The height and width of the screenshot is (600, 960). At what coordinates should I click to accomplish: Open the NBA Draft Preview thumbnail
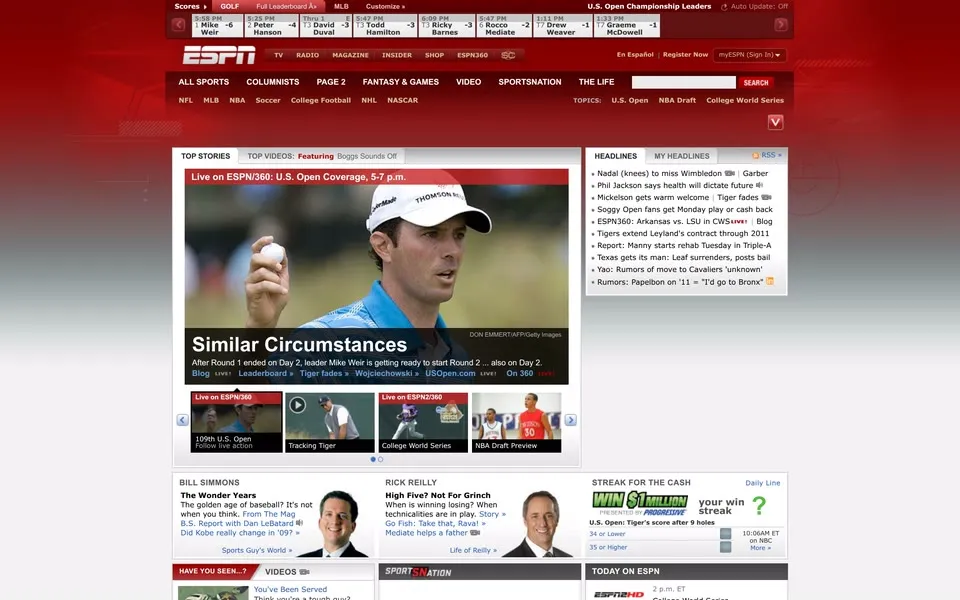click(517, 422)
